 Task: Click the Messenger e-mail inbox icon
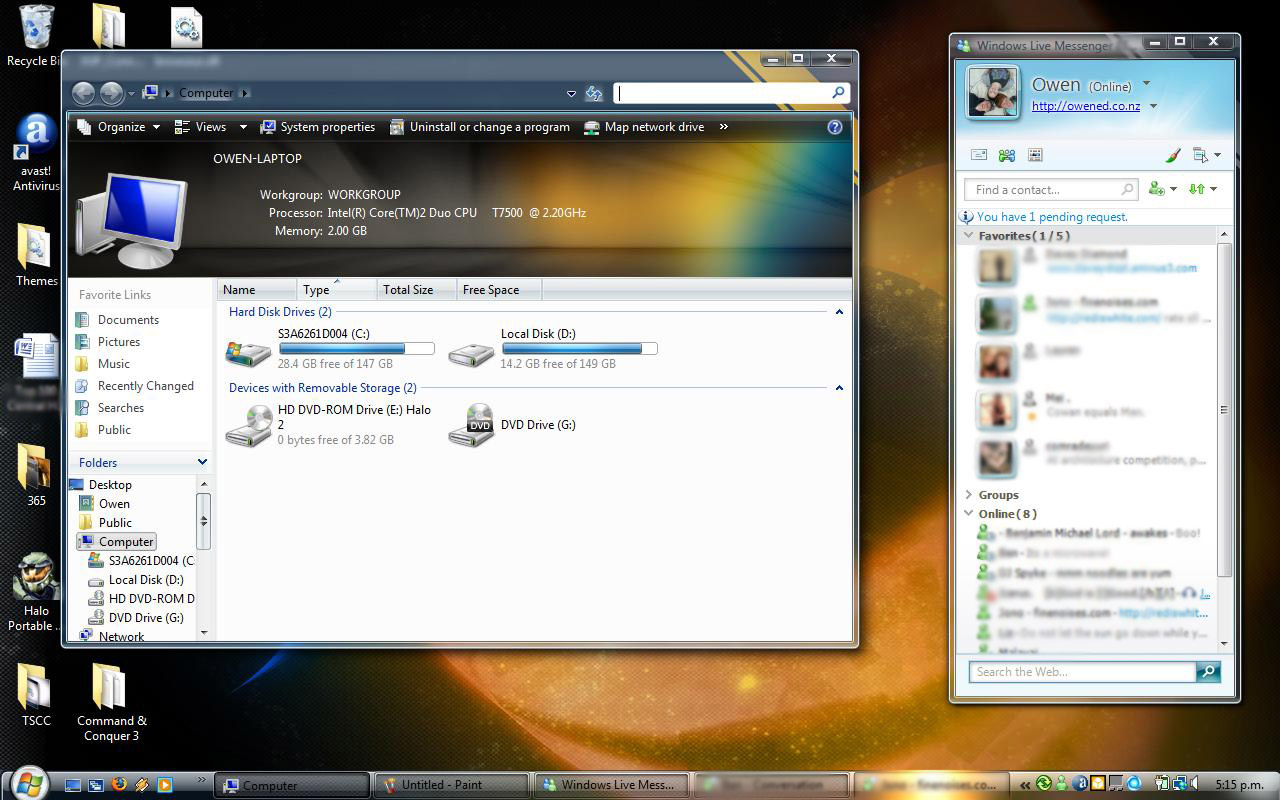click(x=979, y=155)
